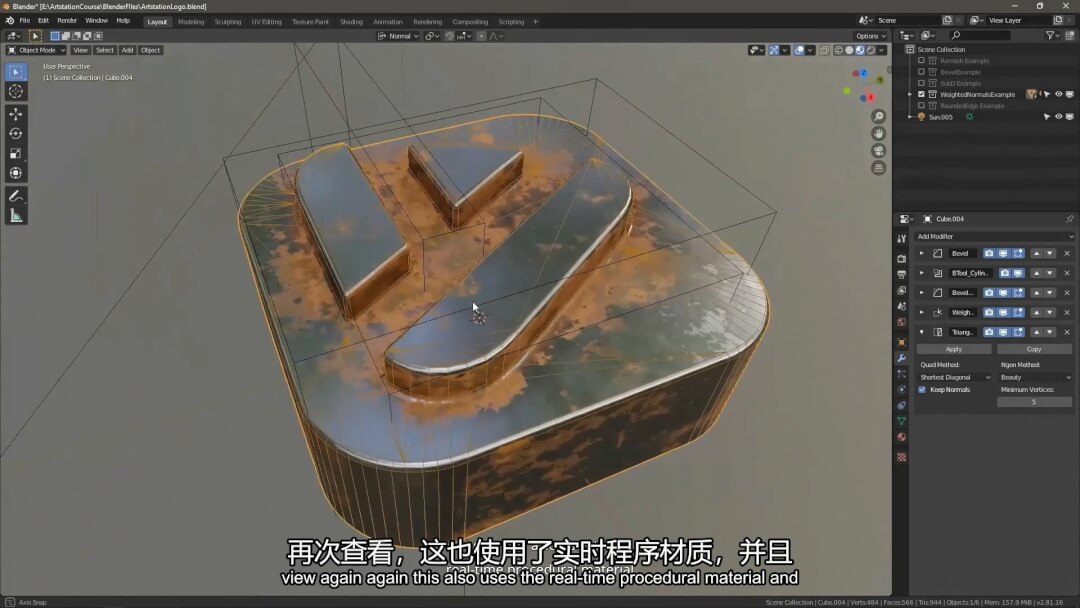Remove the Bevel modifier with X
1080x608 pixels.
(x=1067, y=253)
